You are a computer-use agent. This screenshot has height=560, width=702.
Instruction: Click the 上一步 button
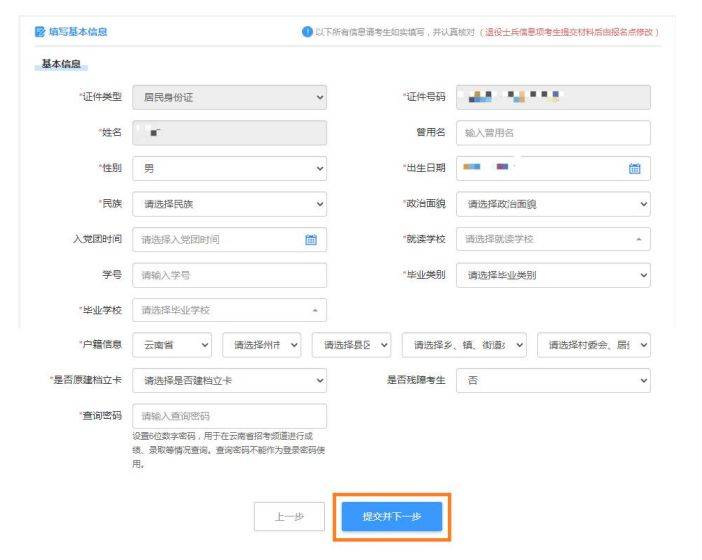[289, 517]
